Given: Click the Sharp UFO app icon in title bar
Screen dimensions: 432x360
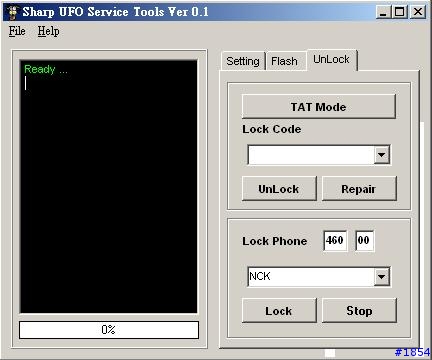Looking at the screenshot, I should 13,12.
